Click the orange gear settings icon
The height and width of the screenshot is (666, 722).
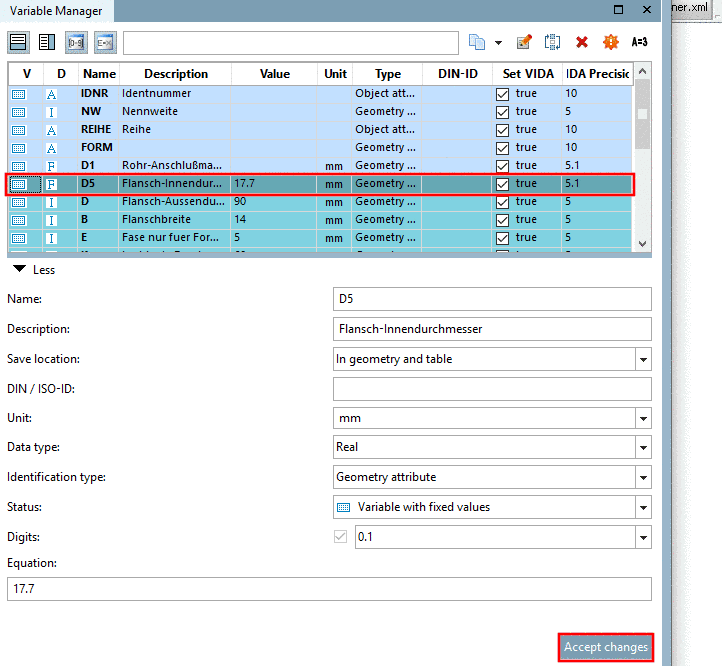coord(611,42)
